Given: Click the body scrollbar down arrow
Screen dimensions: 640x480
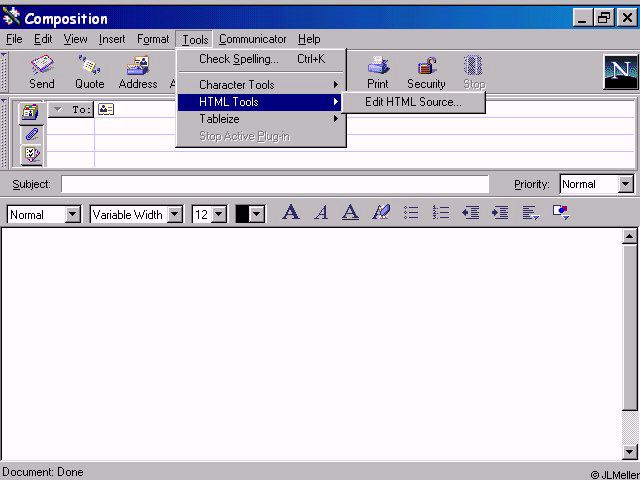Looking at the screenshot, I should 630,452.
